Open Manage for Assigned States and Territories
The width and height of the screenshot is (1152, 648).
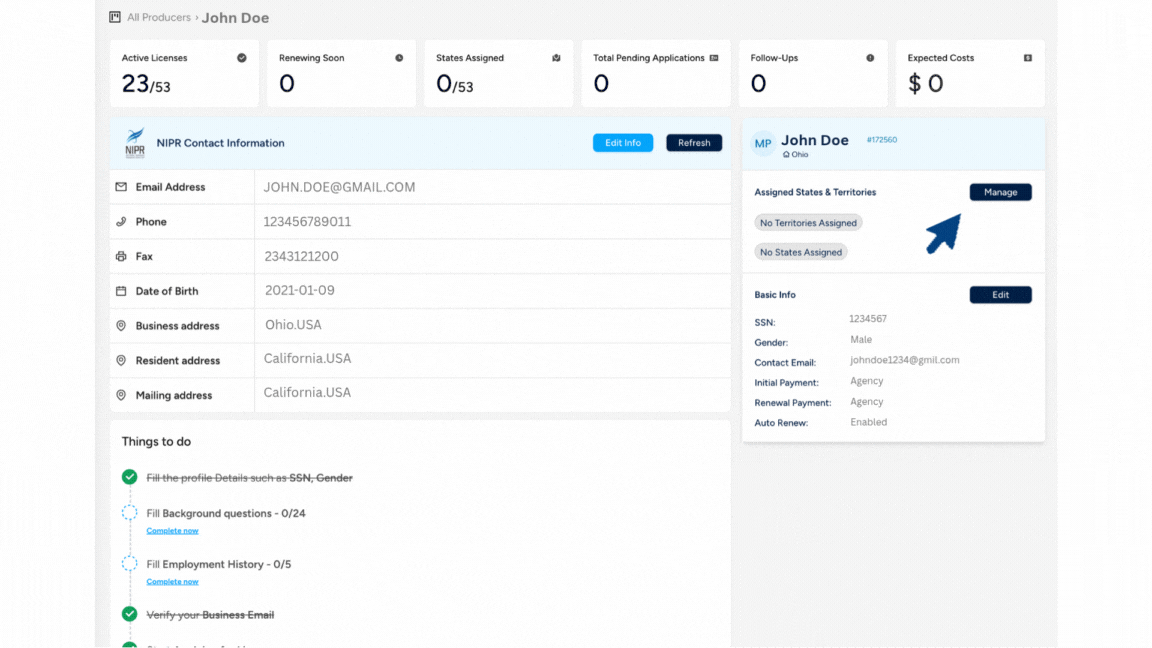1000,192
